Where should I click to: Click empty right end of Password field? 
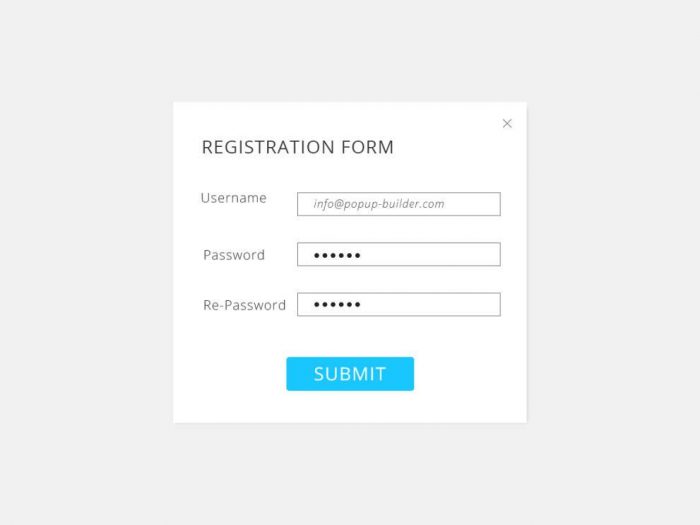coord(470,255)
